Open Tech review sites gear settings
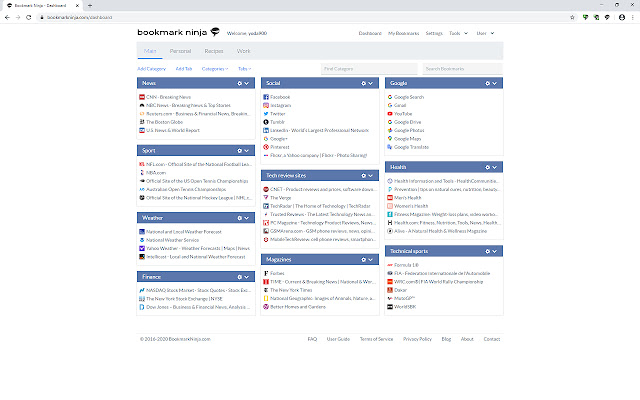This screenshot has width=640, height=400. (x=364, y=176)
